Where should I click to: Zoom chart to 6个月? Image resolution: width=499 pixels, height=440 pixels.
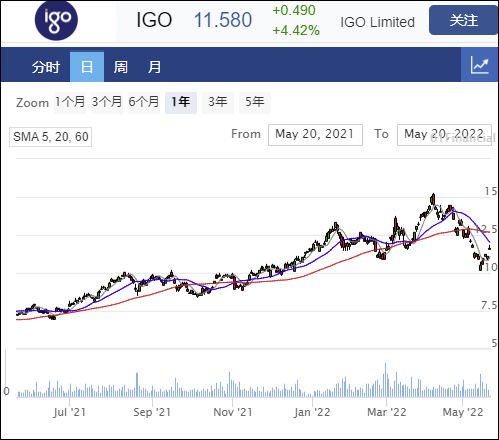point(144,102)
